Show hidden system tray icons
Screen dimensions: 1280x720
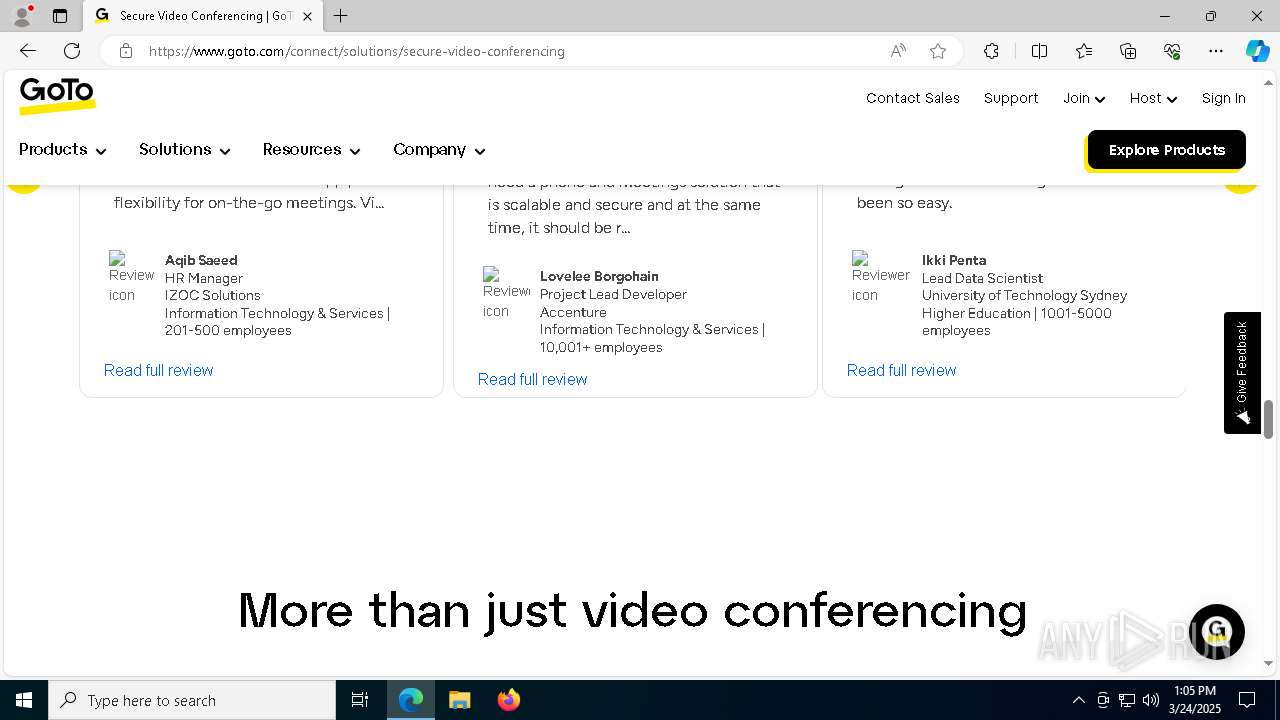(x=1078, y=700)
